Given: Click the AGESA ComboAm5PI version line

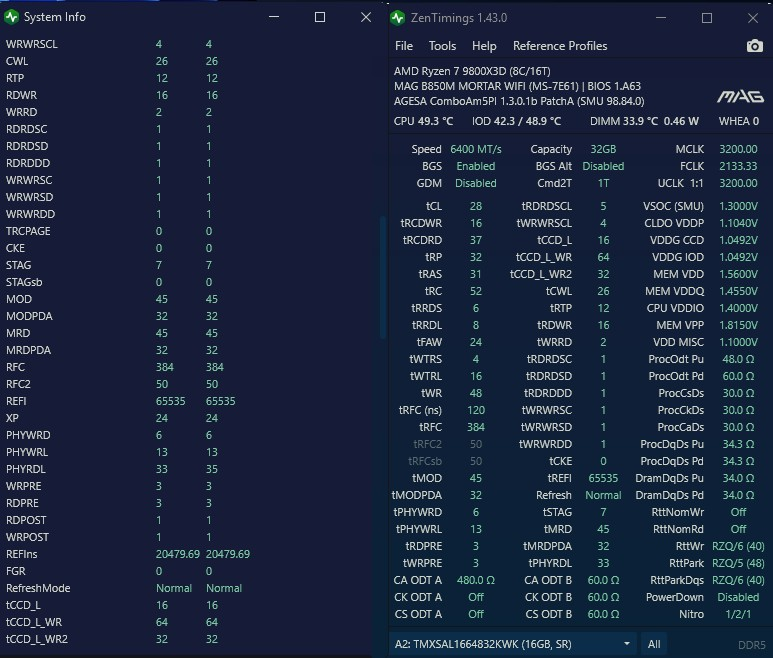Looking at the screenshot, I should [x=519, y=101].
